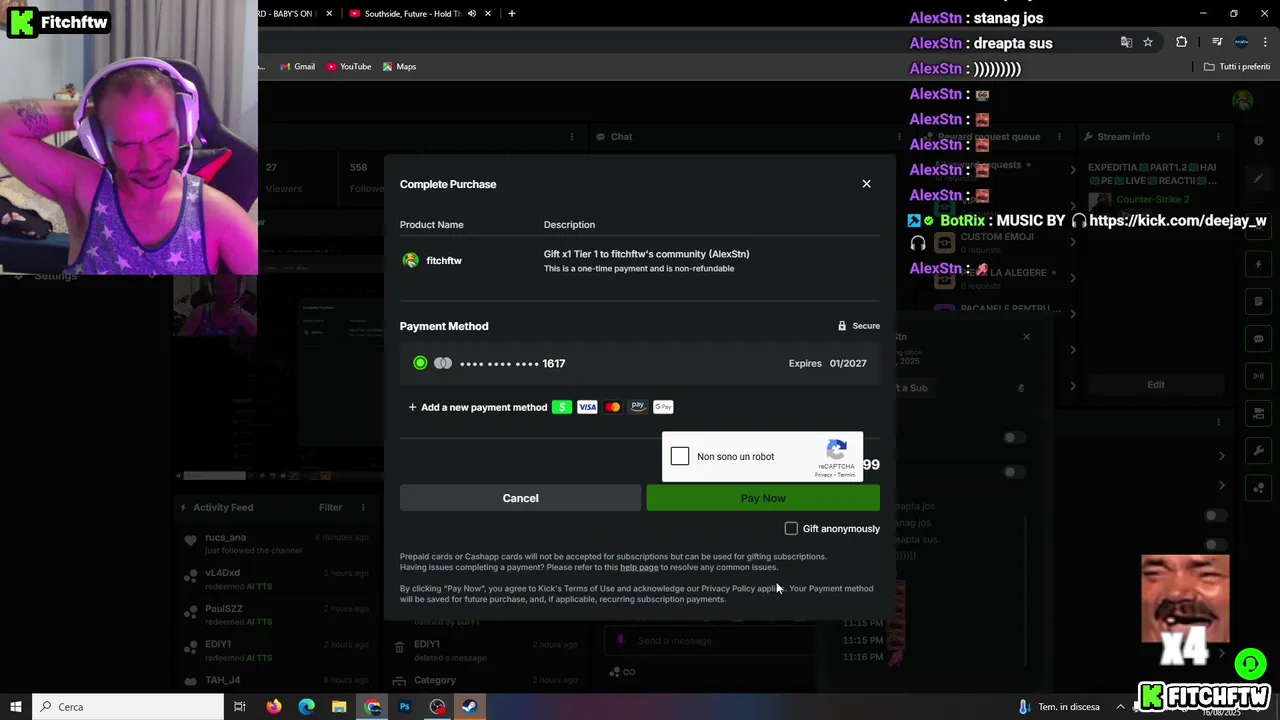Open OBS Studio from the taskbar
The height and width of the screenshot is (720, 1280).
437,707
